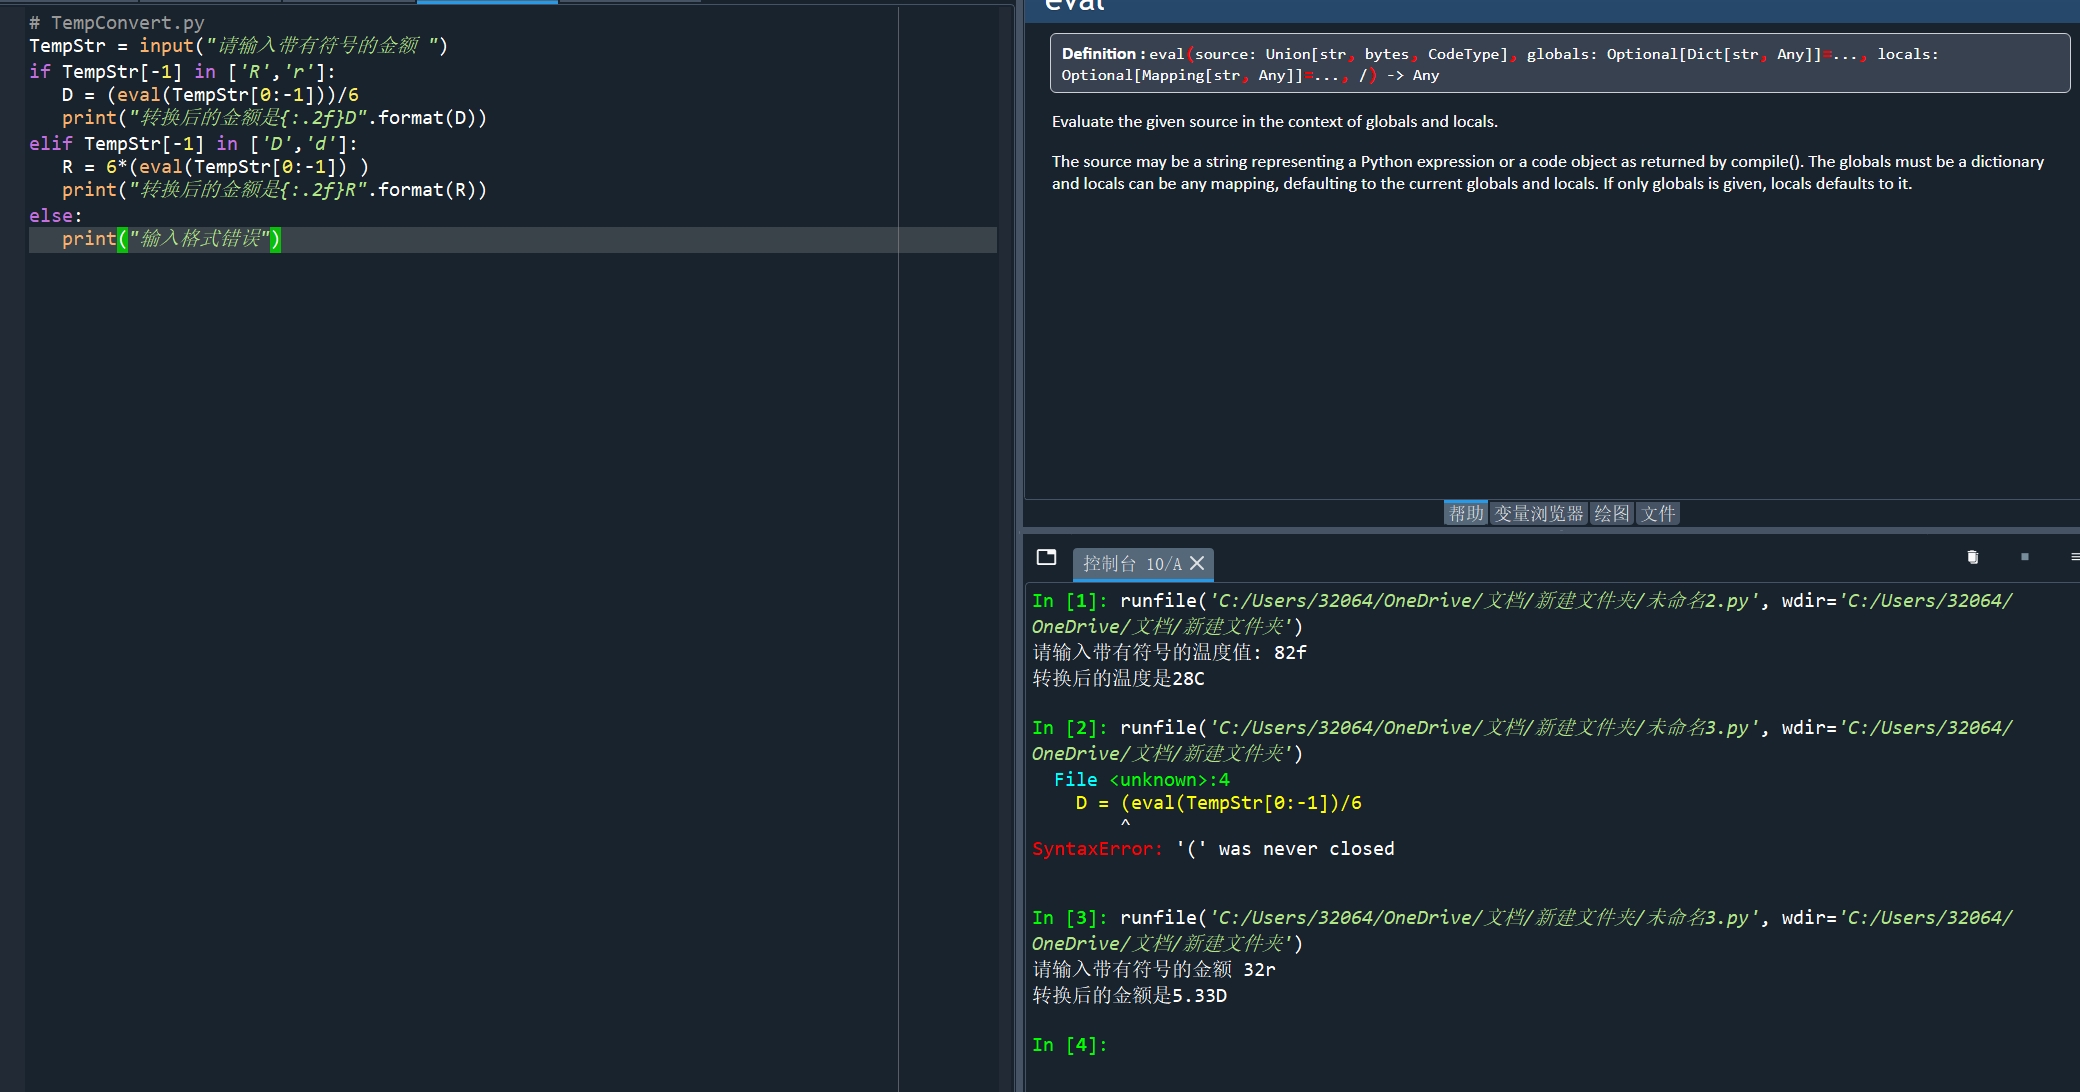Viewport: 2080px width, 1092px height.
Task: Switch to the 文件 files tab
Action: pyautogui.click(x=1657, y=513)
